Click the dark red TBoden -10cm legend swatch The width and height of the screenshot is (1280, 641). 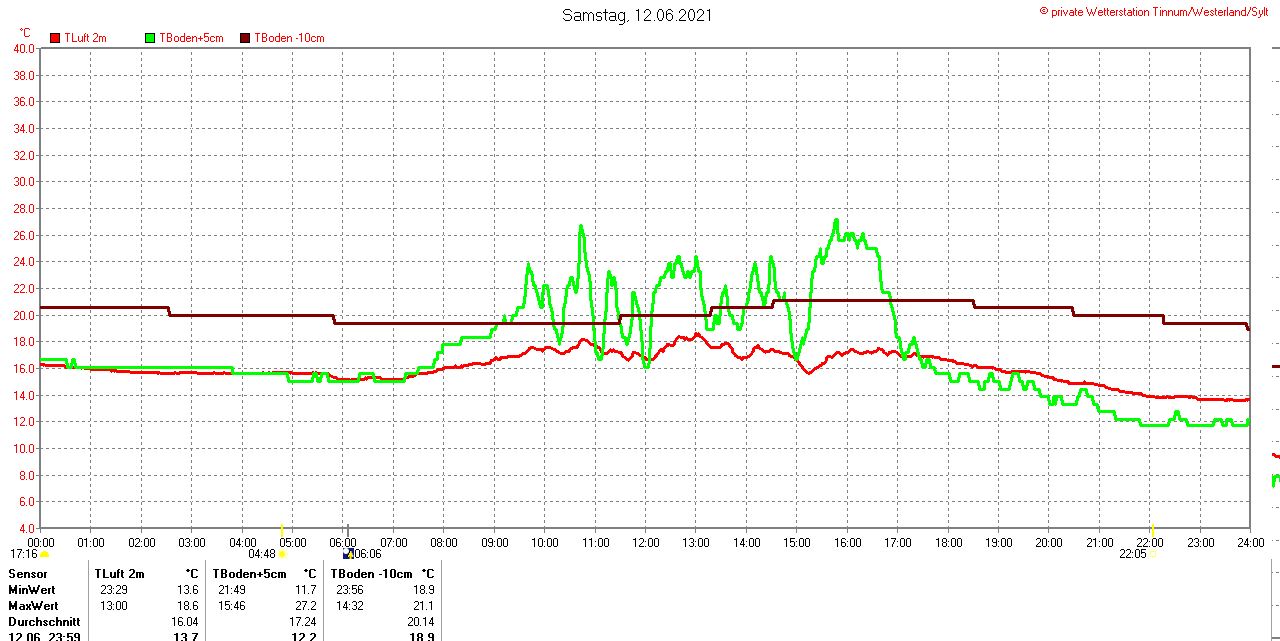pos(245,38)
